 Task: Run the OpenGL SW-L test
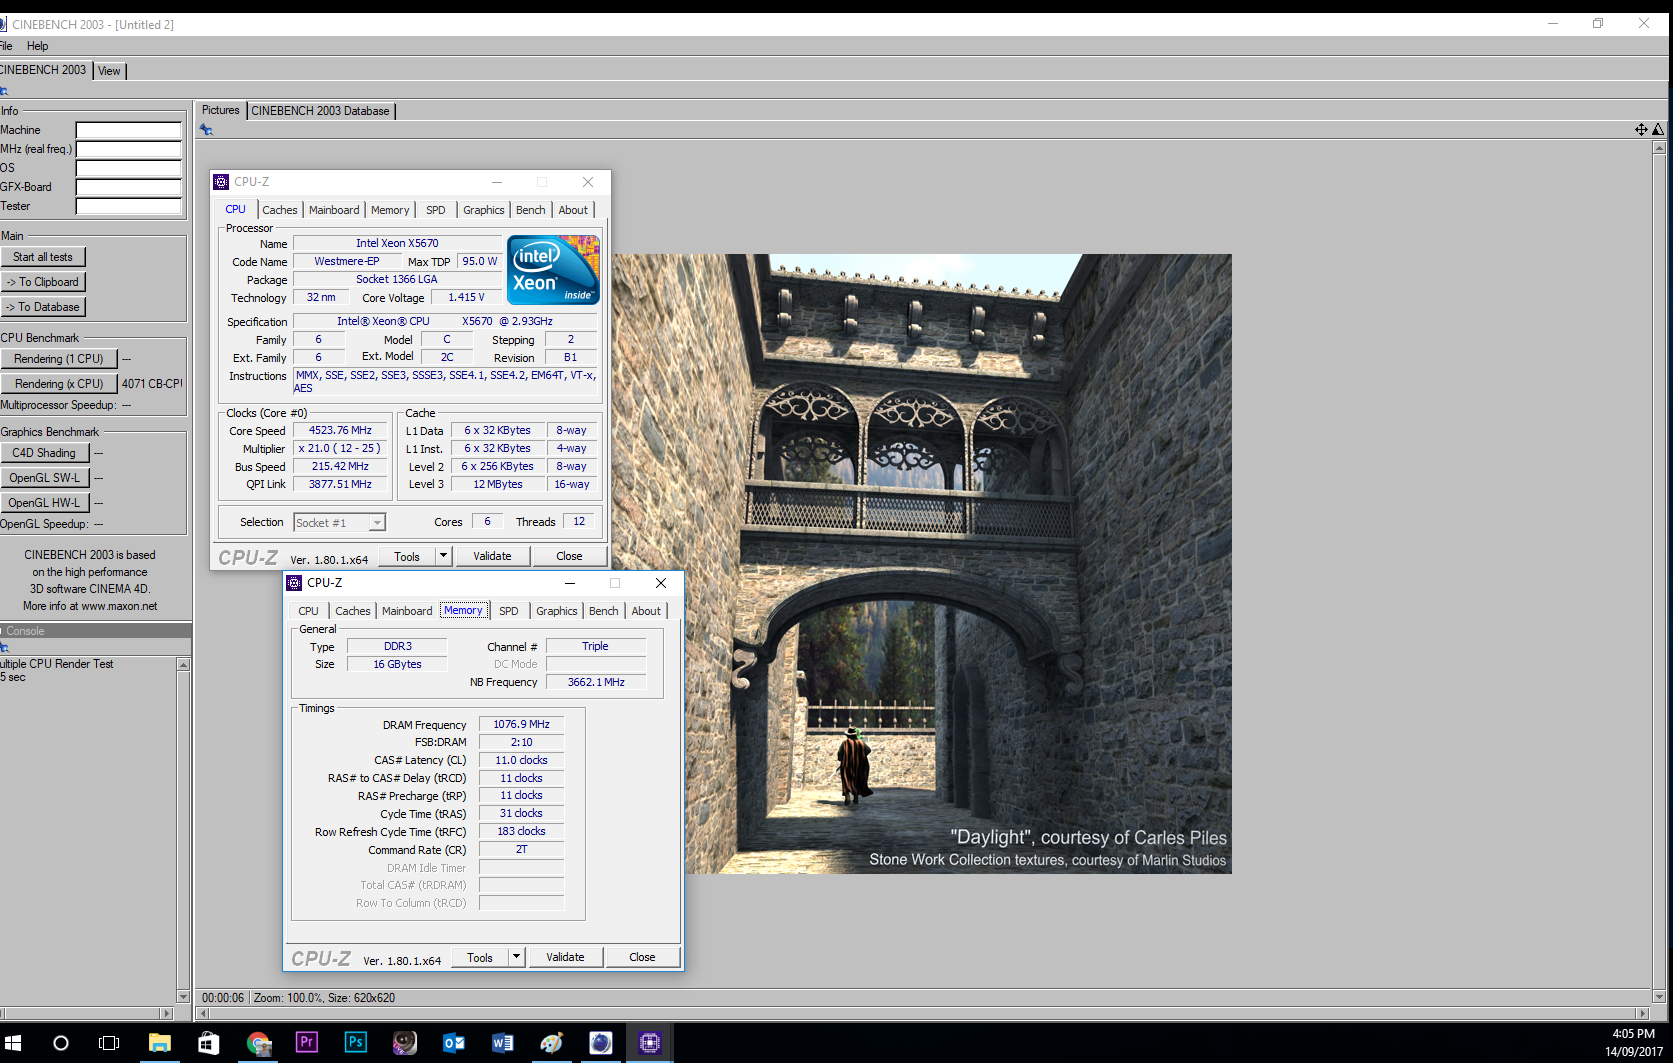pos(45,478)
